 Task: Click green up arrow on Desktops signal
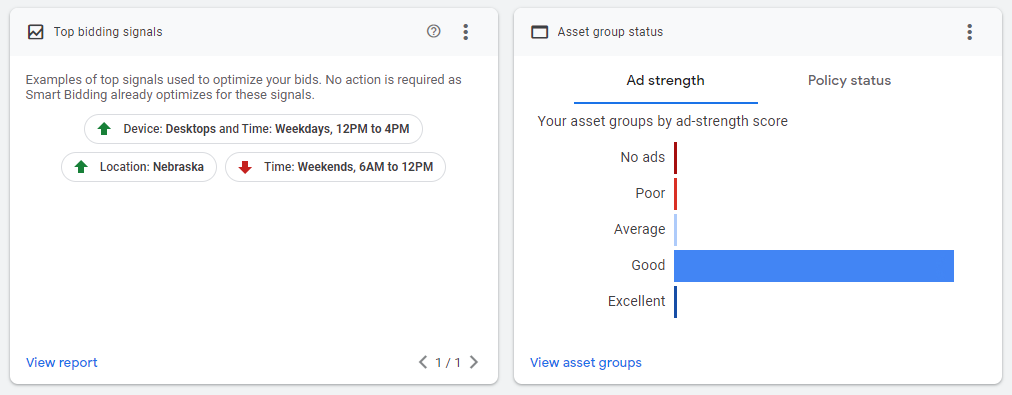(104, 129)
